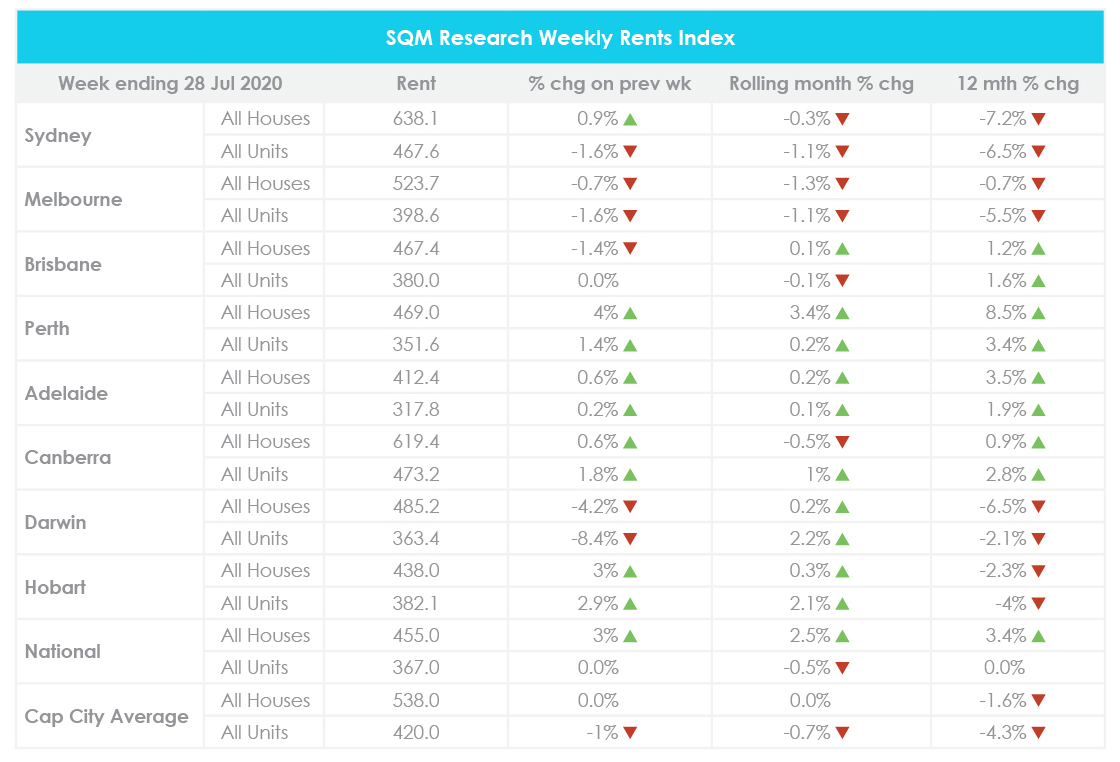The height and width of the screenshot is (762, 1120).
Task: Click Perth All Units rent 351.6
Action: coord(416,345)
